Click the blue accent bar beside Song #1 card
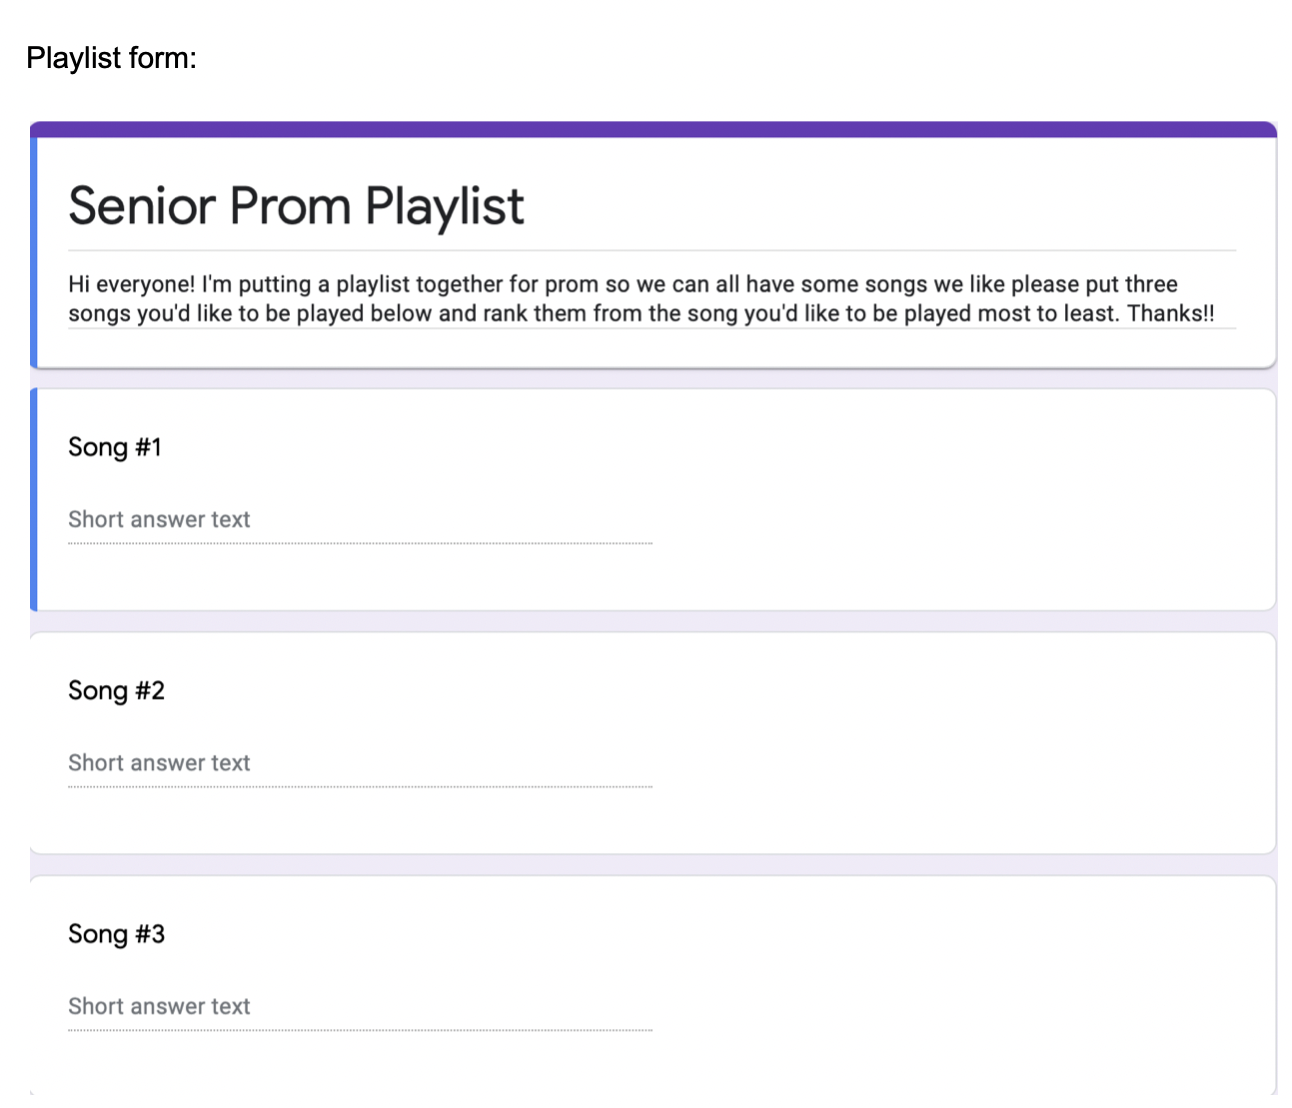Viewport: 1292px width, 1108px height. tap(34, 499)
